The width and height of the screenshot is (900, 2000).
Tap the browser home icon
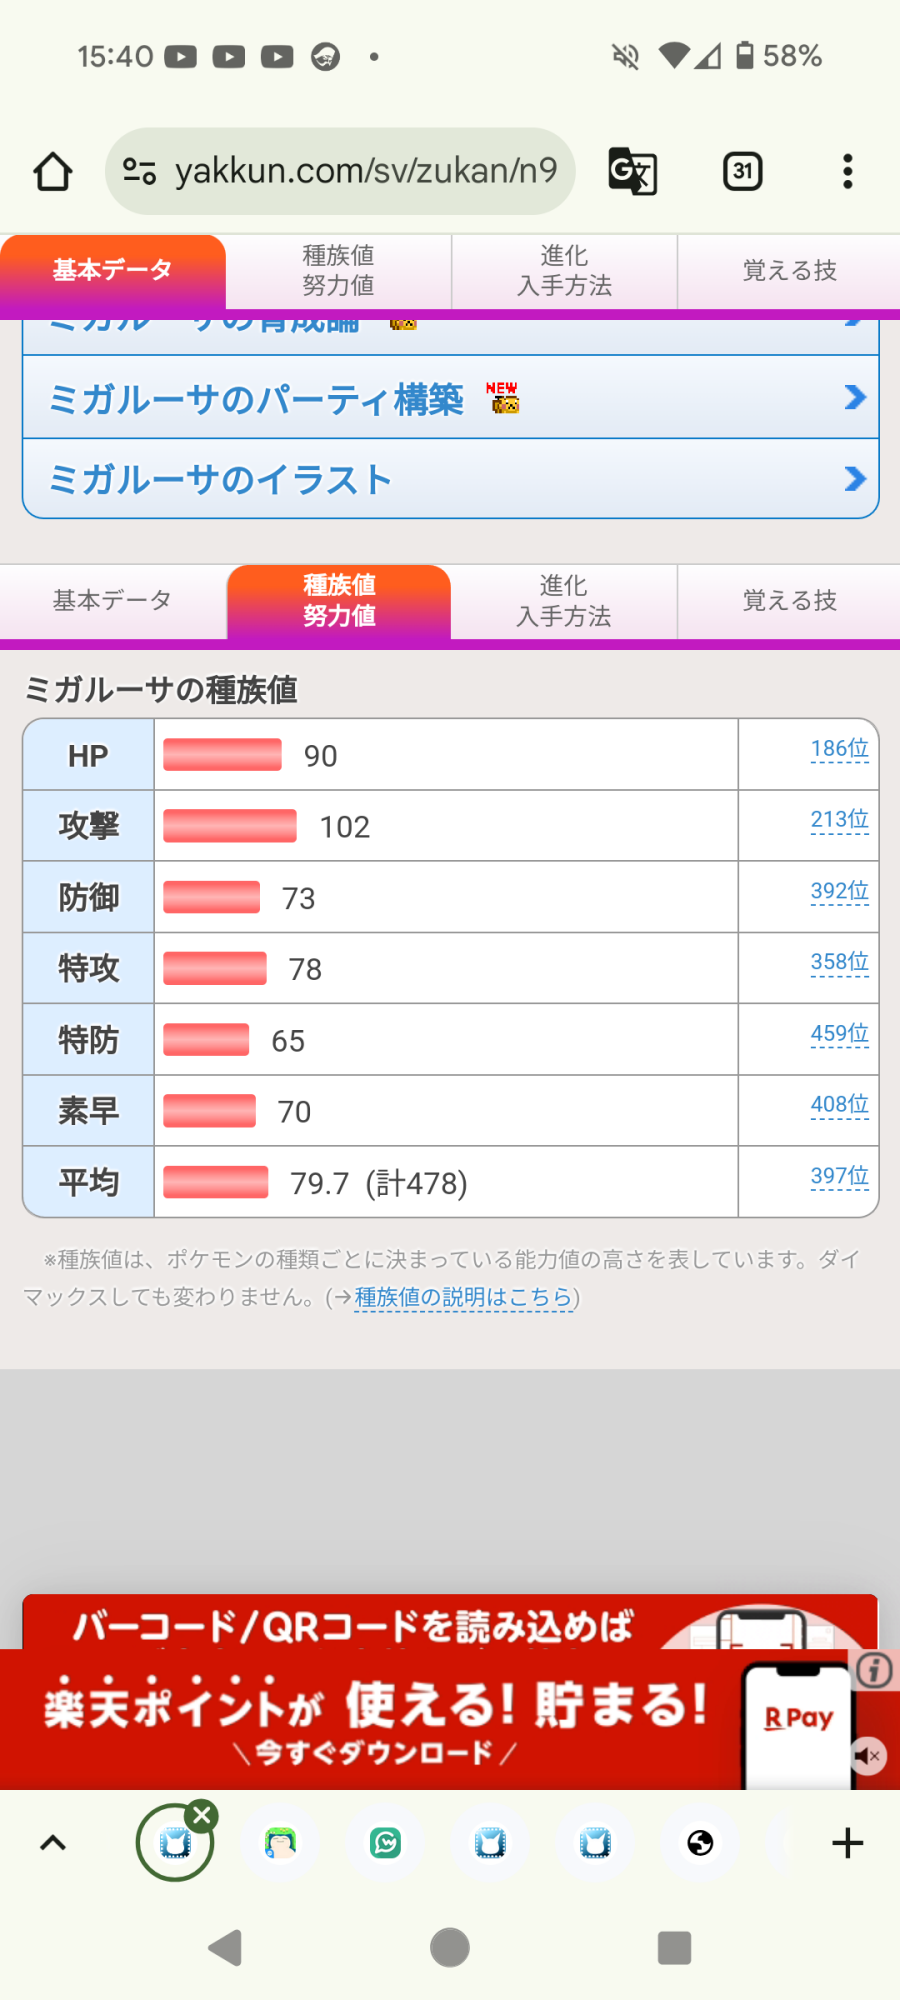pos(53,171)
